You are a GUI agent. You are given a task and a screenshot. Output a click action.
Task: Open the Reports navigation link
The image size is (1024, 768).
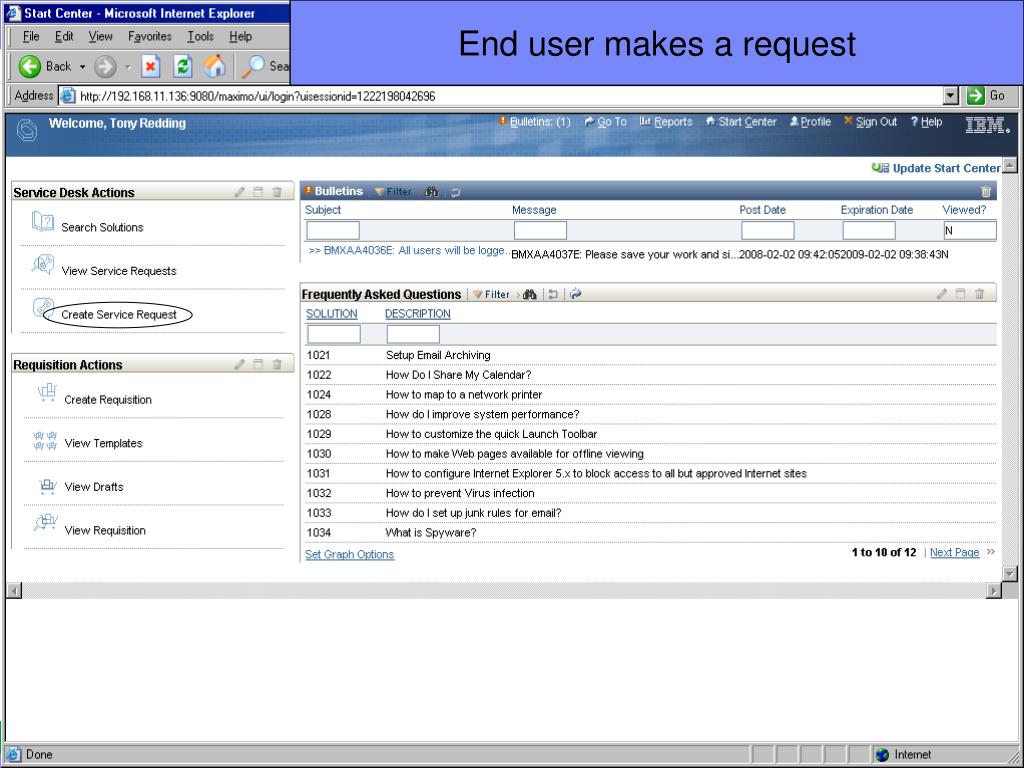[666, 122]
